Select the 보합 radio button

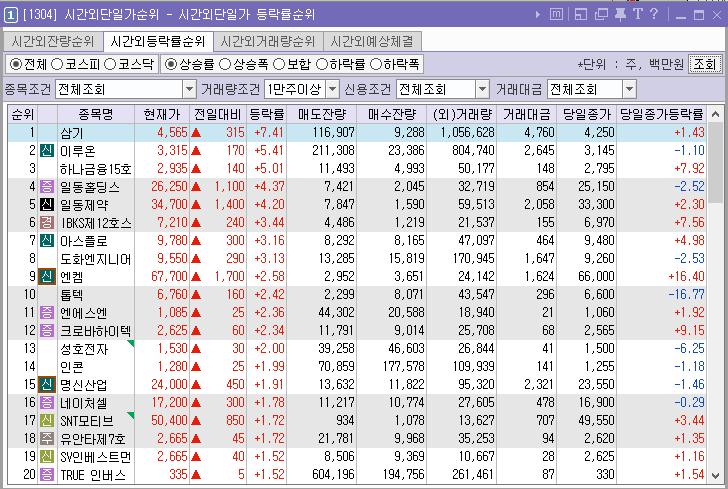pyautogui.click(x=279, y=64)
